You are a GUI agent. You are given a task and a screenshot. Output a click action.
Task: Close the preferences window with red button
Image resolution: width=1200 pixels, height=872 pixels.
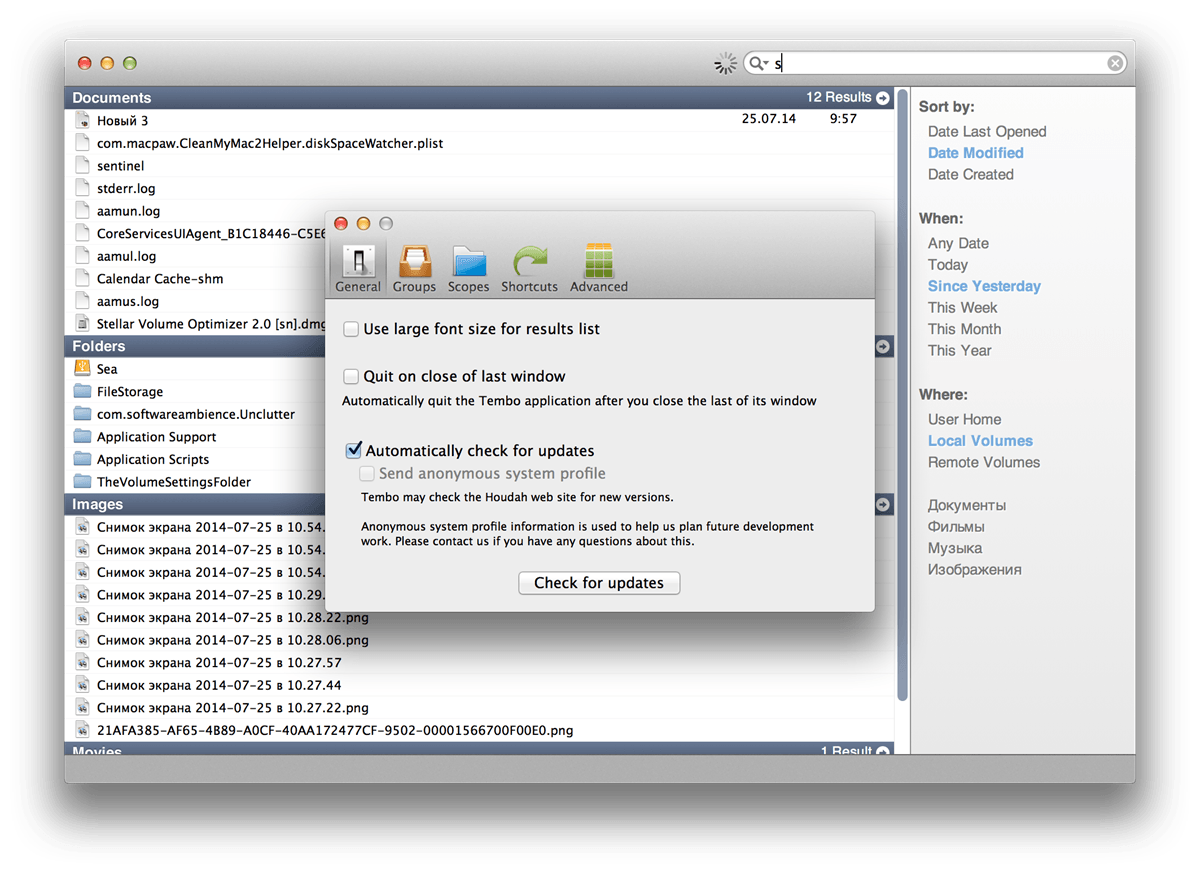[341, 224]
